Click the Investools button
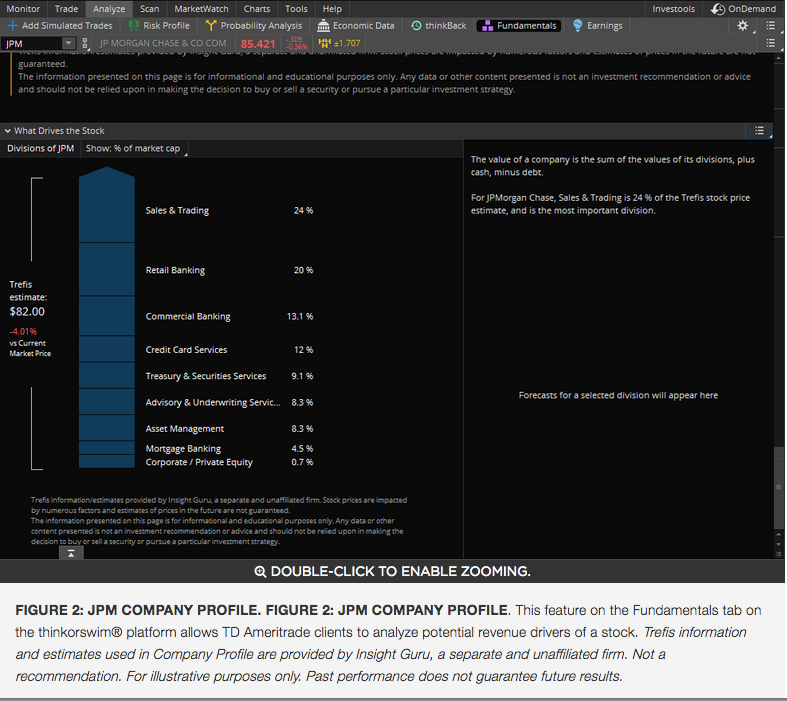This screenshot has height=701, width=787. tap(674, 9)
